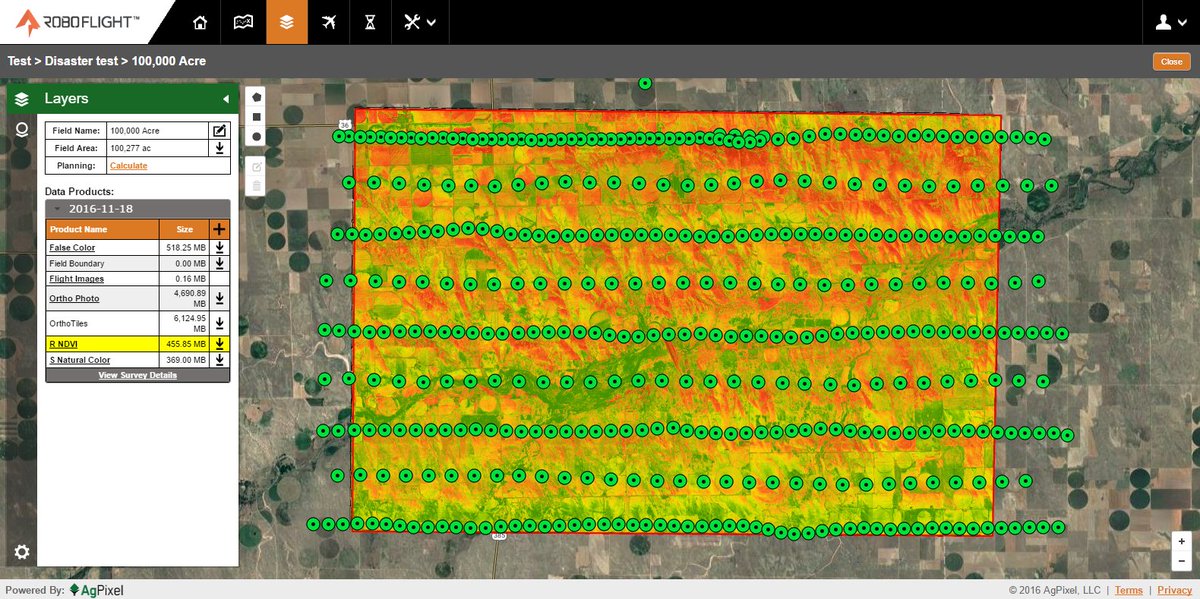Image resolution: width=1200 pixels, height=599 pixels.
Task: Expand the tools wrench dropdown menu
Action: click(x=419, y=22)
